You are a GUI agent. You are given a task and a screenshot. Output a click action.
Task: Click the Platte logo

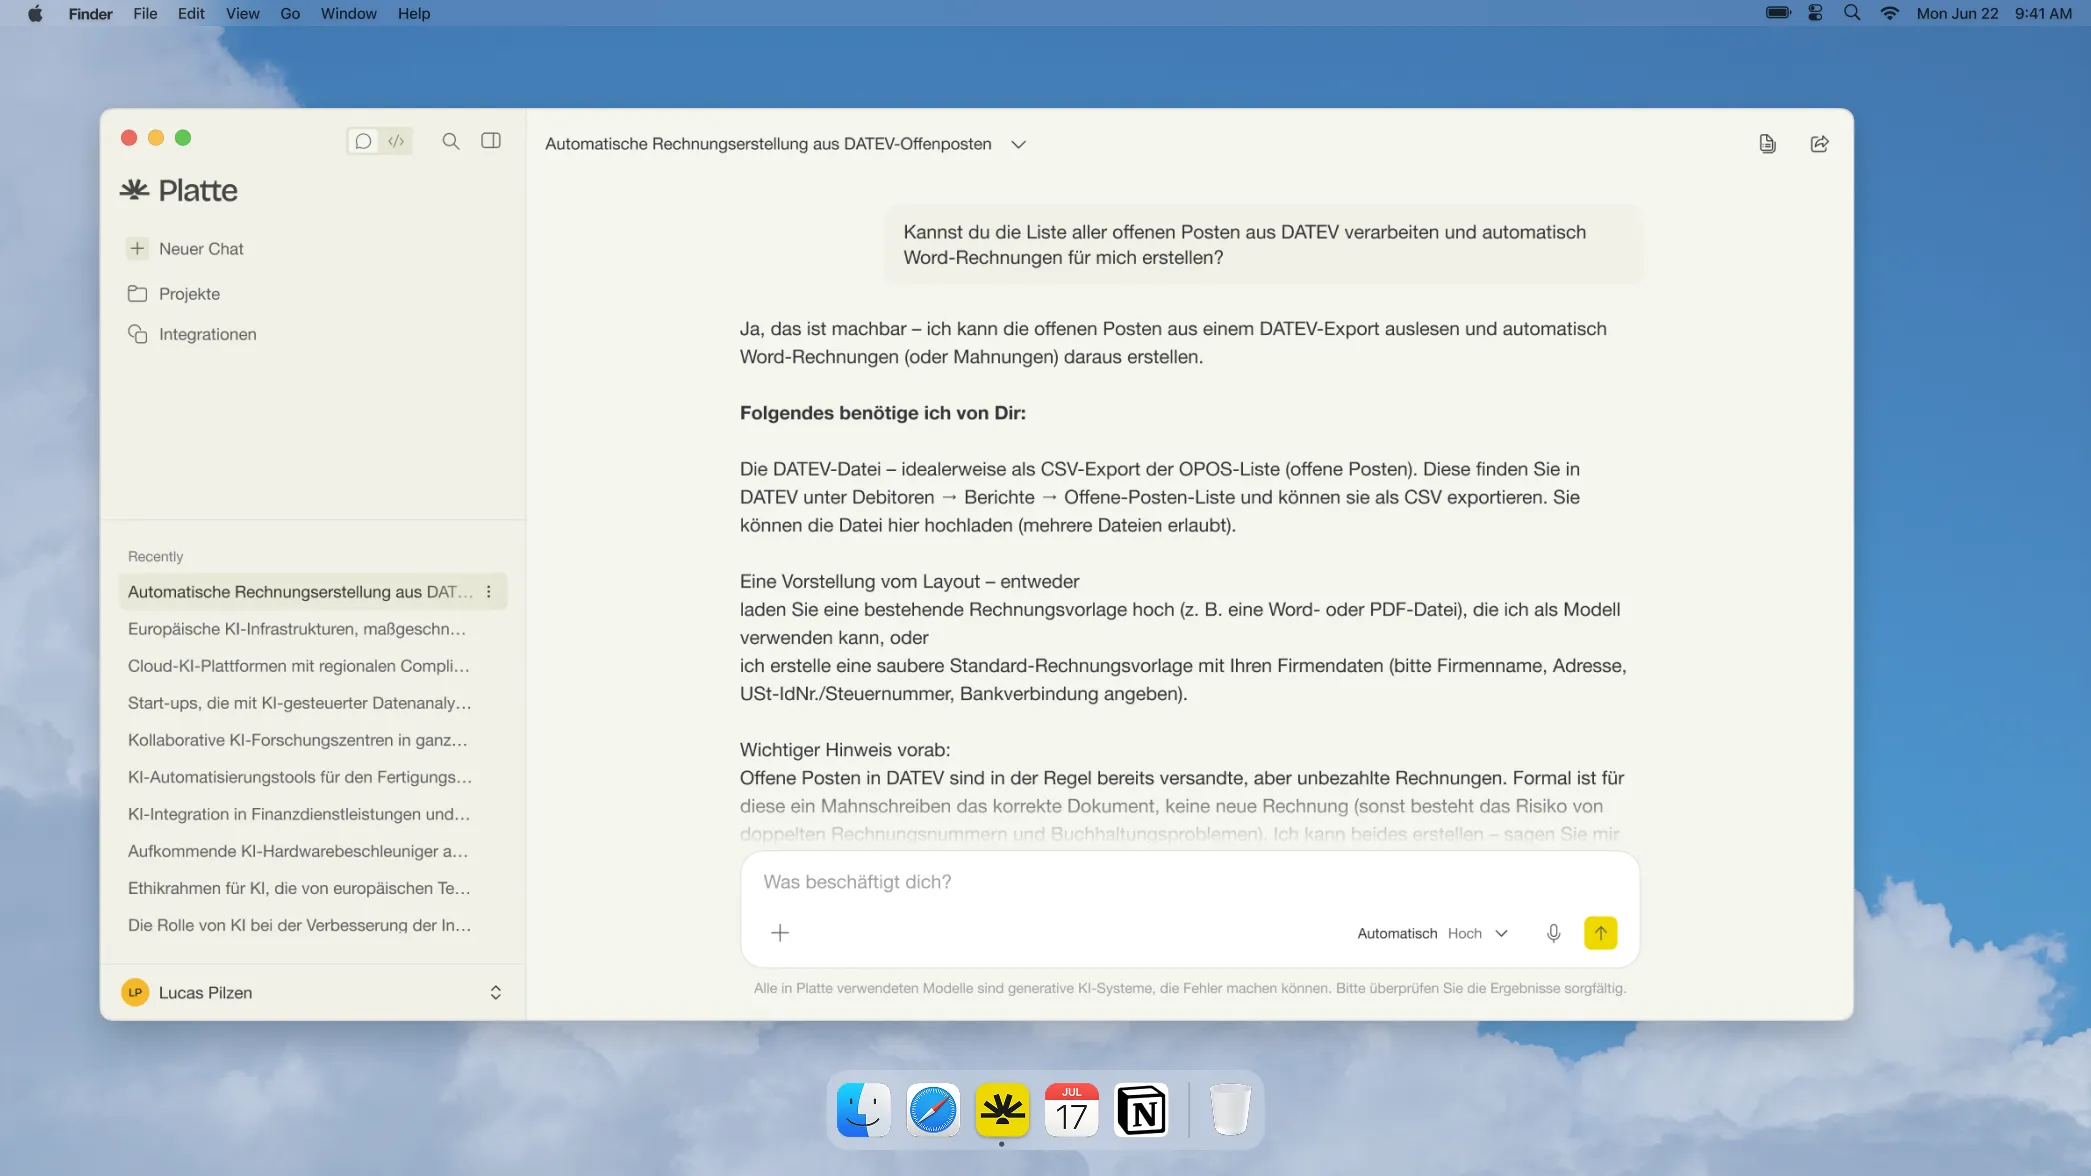179,190
